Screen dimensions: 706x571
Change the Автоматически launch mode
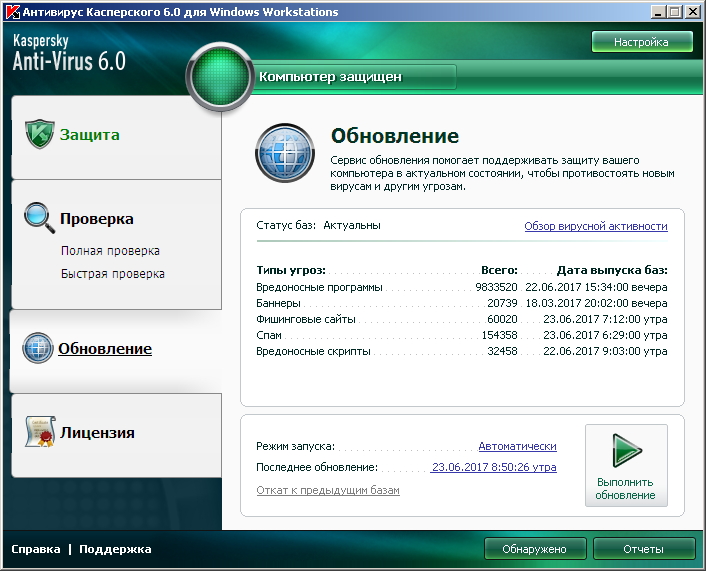click(517, 446)
